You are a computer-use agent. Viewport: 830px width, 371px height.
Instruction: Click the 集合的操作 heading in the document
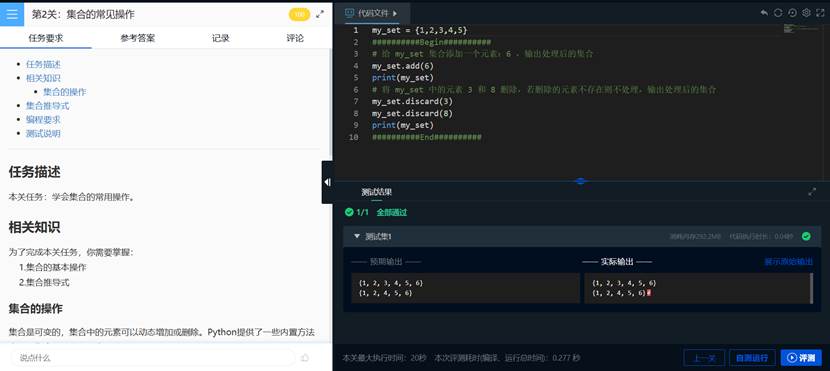click(35, 309)
